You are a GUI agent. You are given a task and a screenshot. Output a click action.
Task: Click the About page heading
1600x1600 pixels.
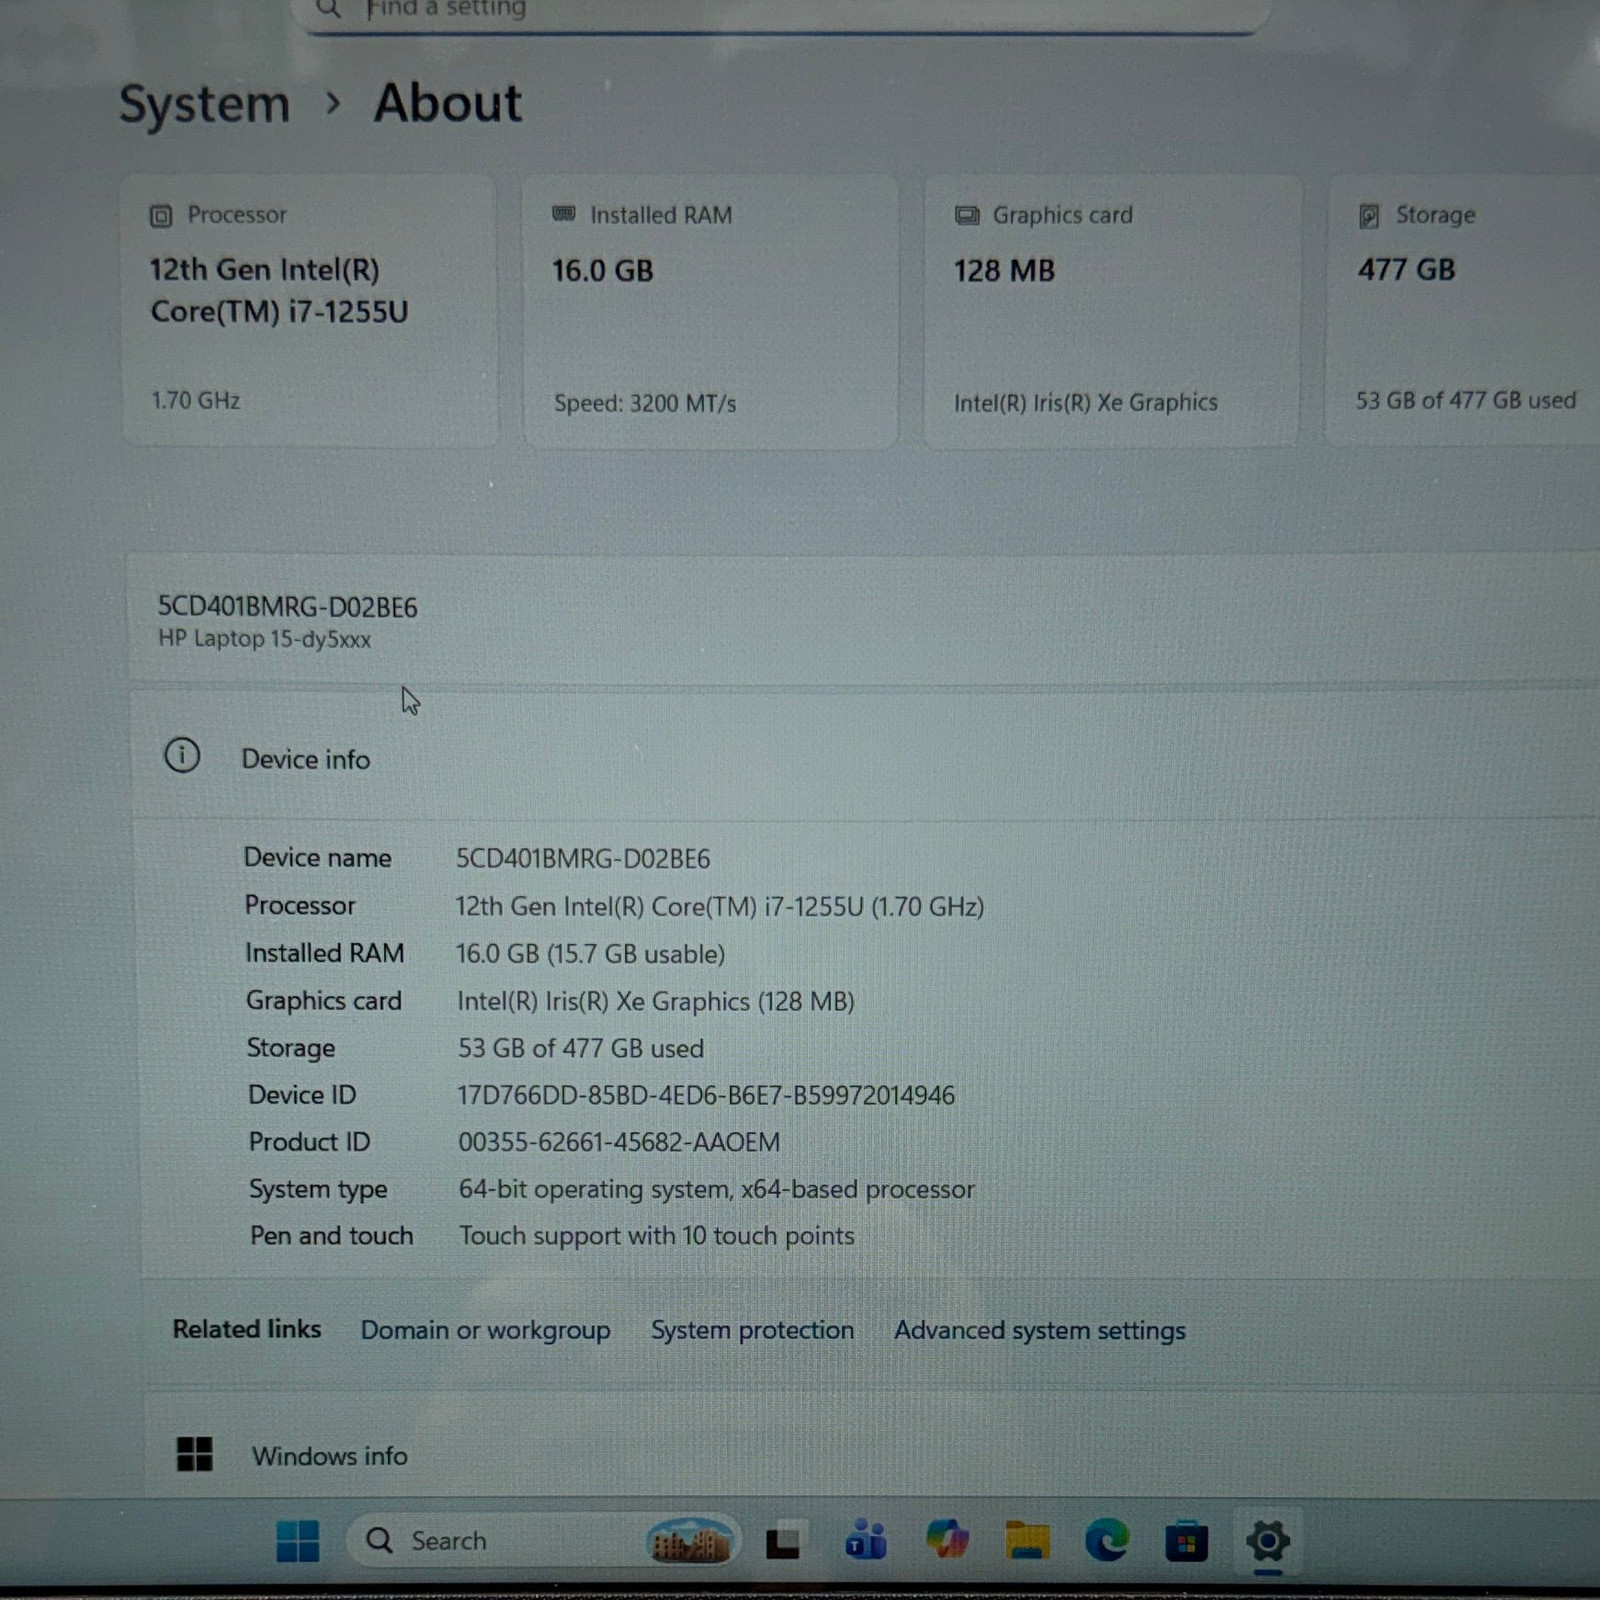pyautogui.click(x=447, y=103)
